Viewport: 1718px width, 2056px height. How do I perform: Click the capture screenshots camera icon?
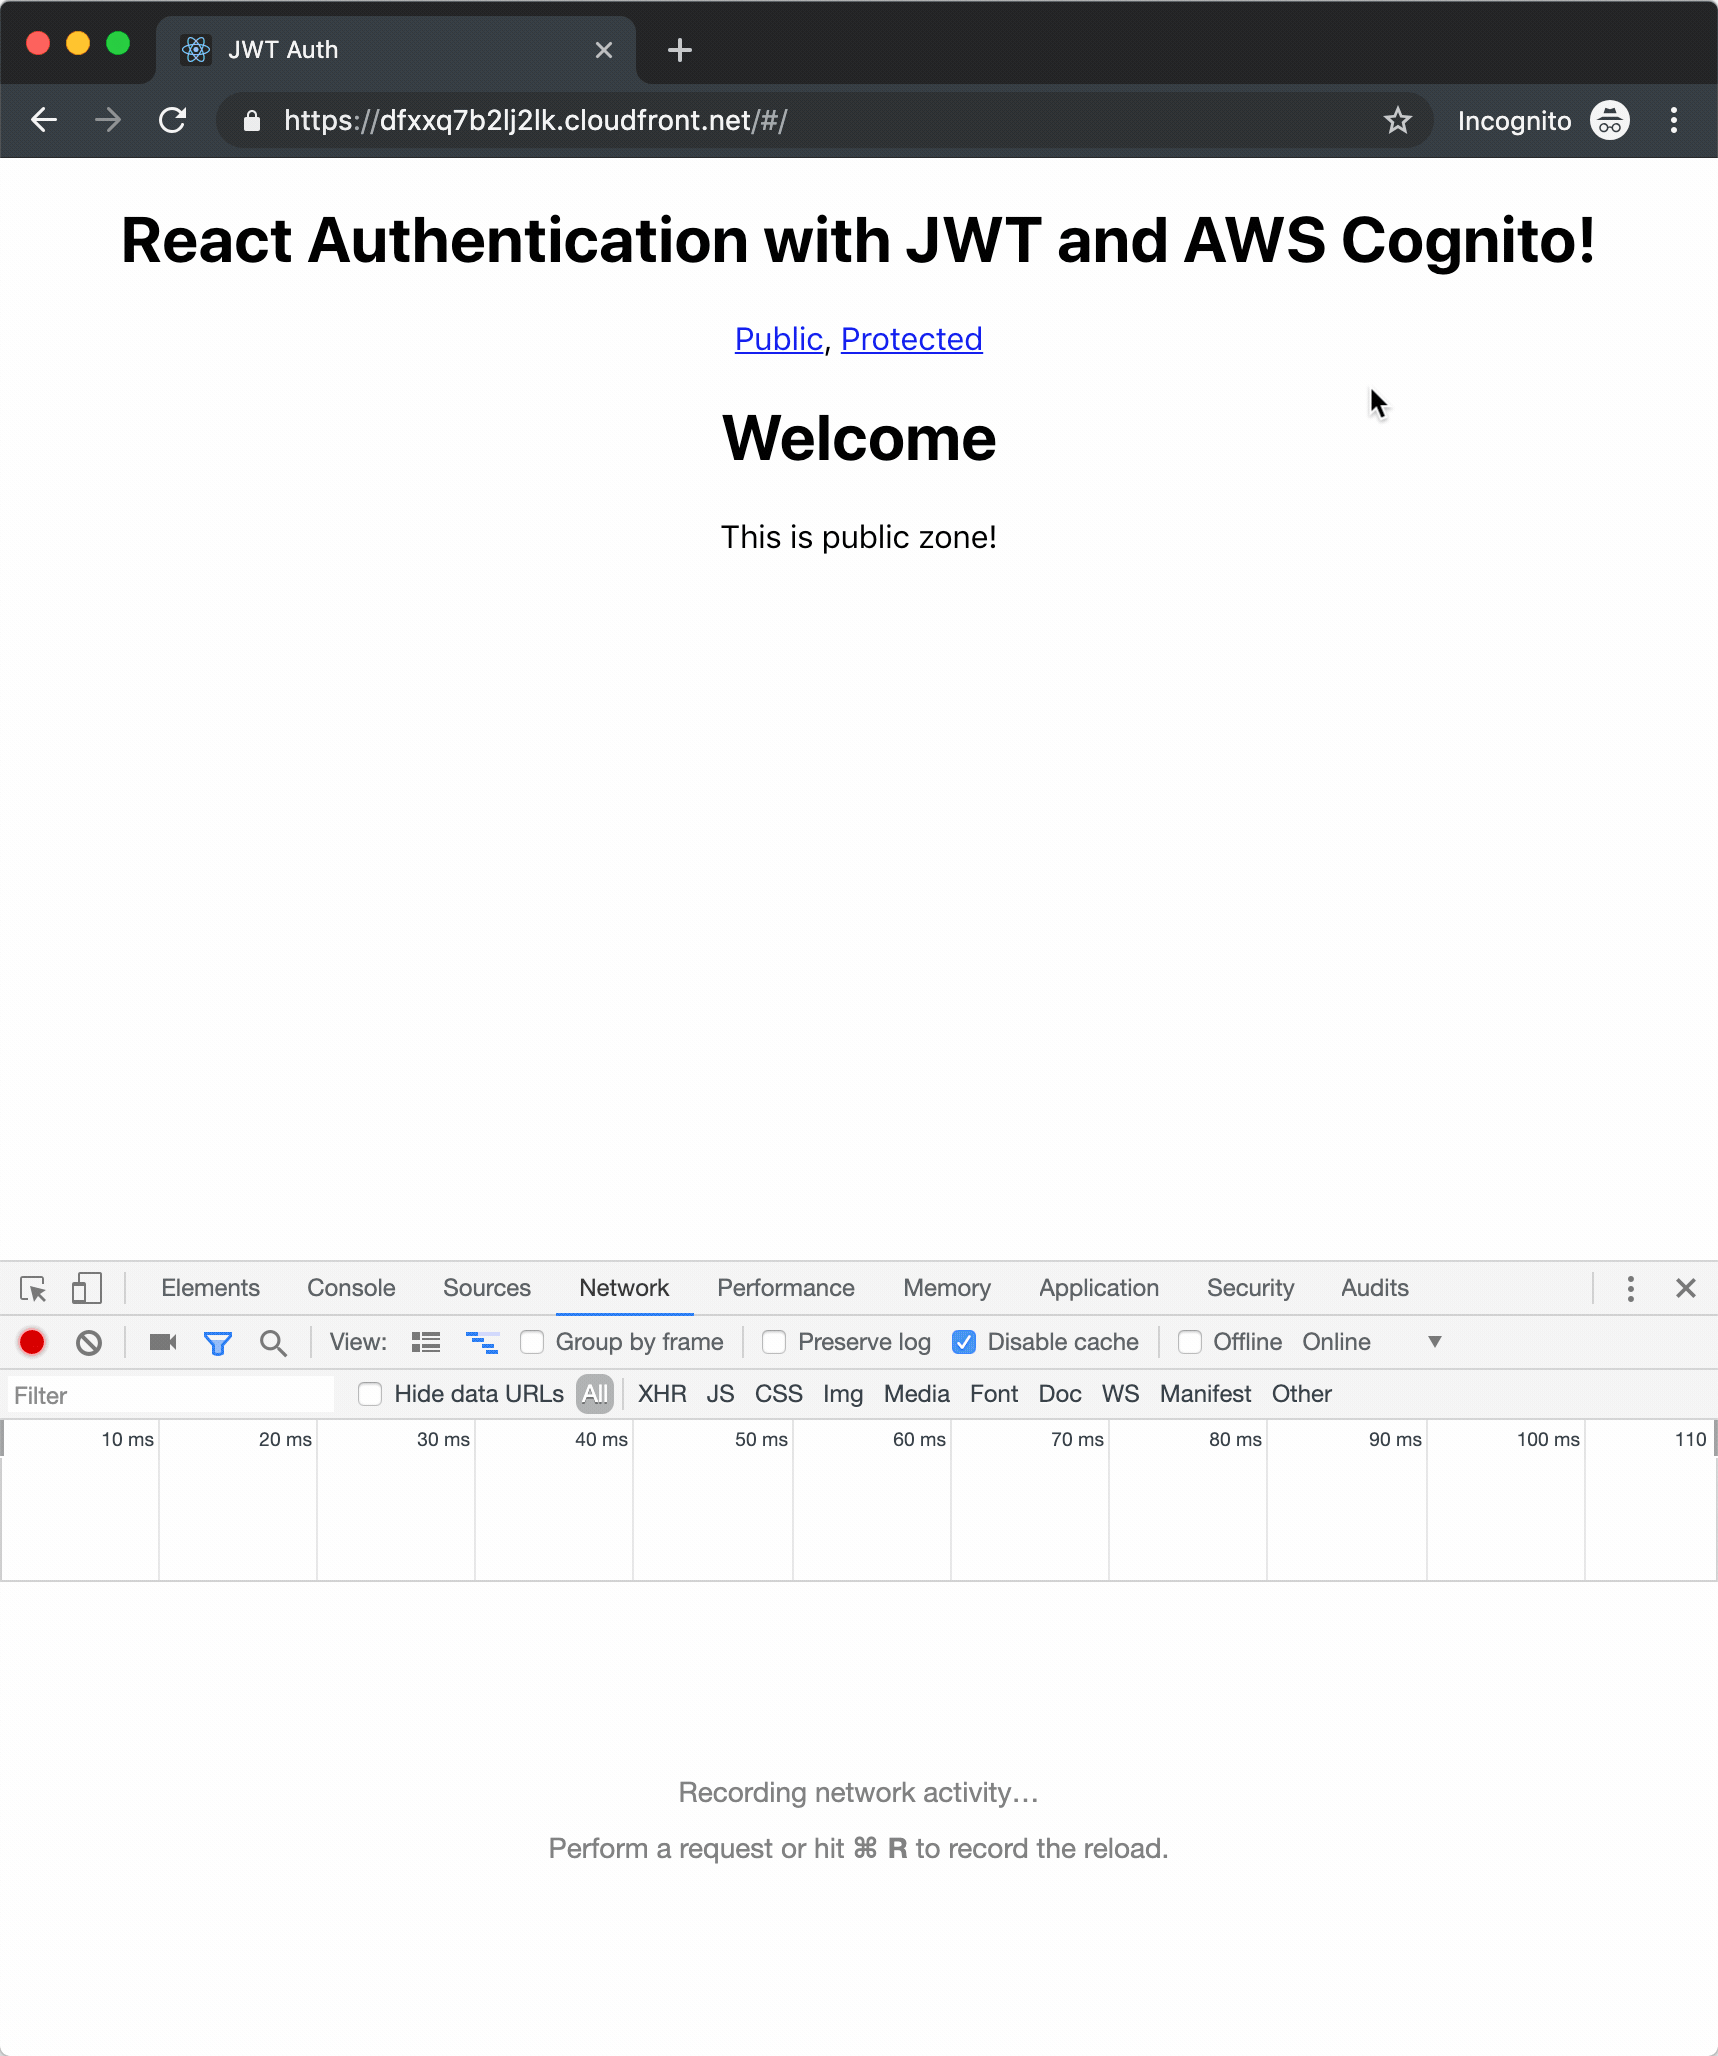point(163,1342)
